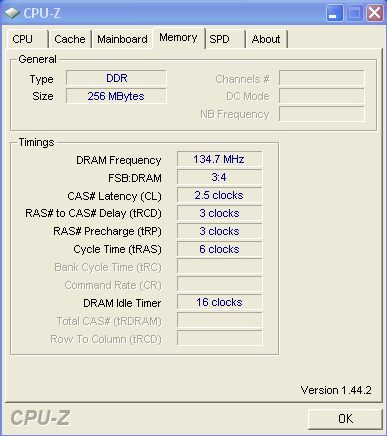Click the OK button
The image size is (387, 436).
(345, 419)
